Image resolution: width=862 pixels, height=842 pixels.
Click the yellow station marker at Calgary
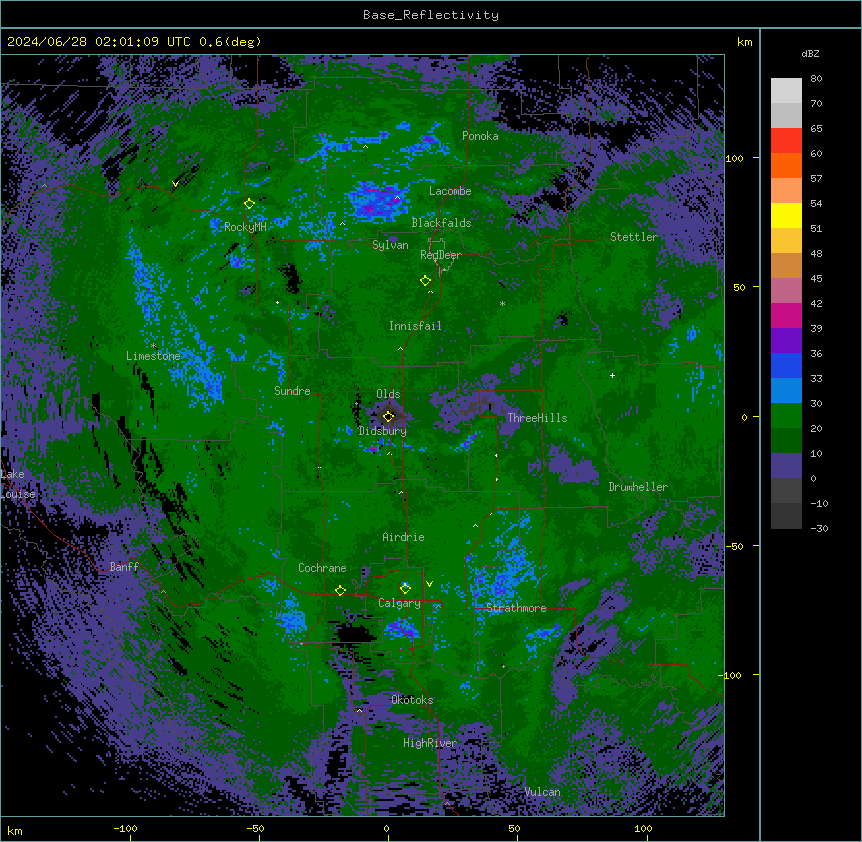(x=405, y=589)
